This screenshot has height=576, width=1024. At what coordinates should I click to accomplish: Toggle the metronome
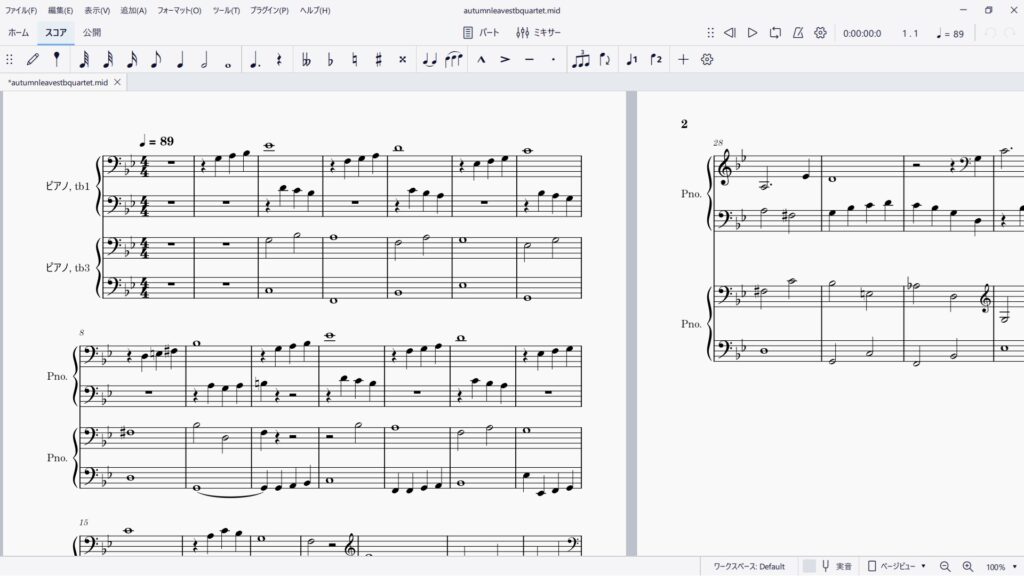click(x=798, y=33)
